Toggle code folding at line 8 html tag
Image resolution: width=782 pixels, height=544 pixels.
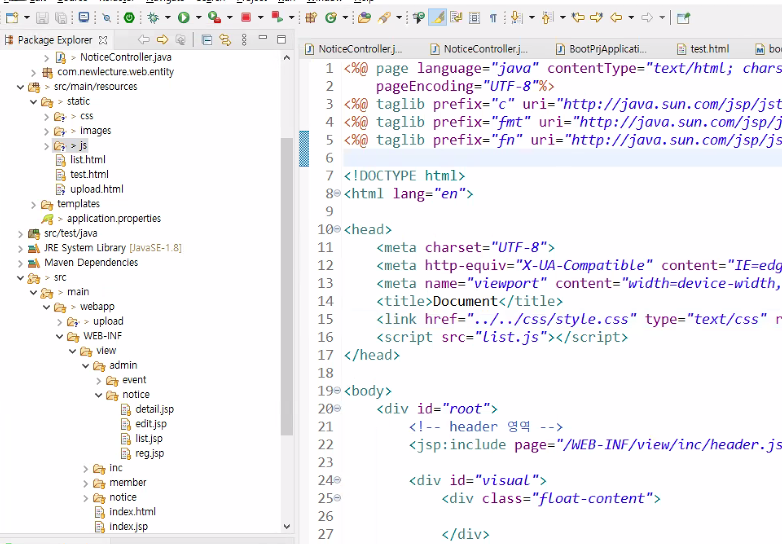point(337,193)
